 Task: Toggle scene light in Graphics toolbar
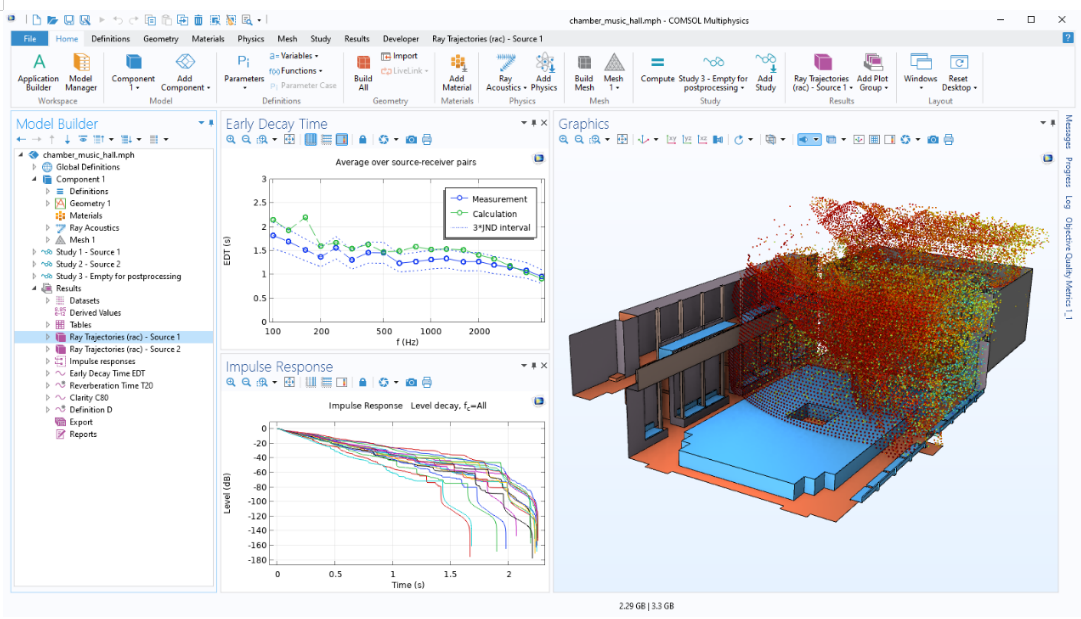pos(803,139)
